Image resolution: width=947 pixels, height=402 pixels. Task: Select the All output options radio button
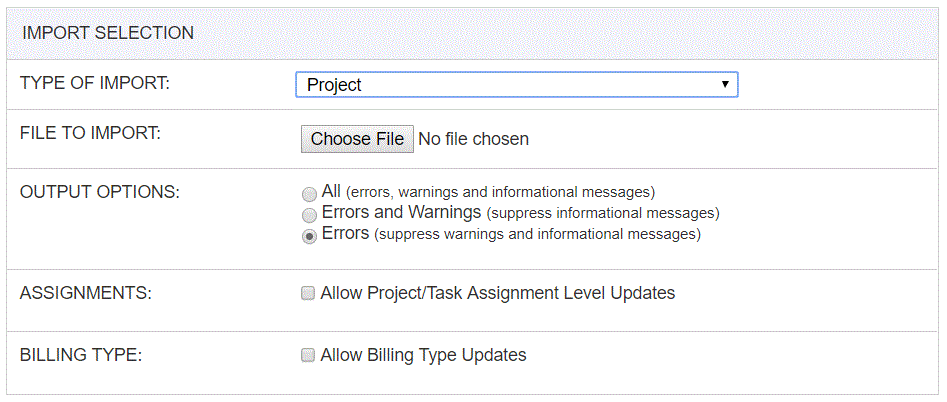click(309, 194)
